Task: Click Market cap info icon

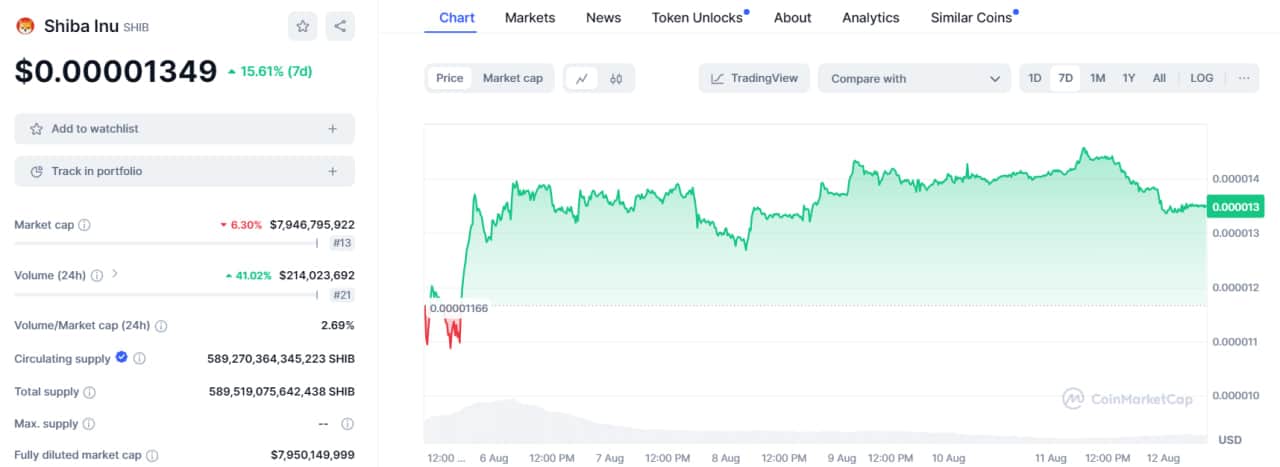Action: click(x=84, y=225)
